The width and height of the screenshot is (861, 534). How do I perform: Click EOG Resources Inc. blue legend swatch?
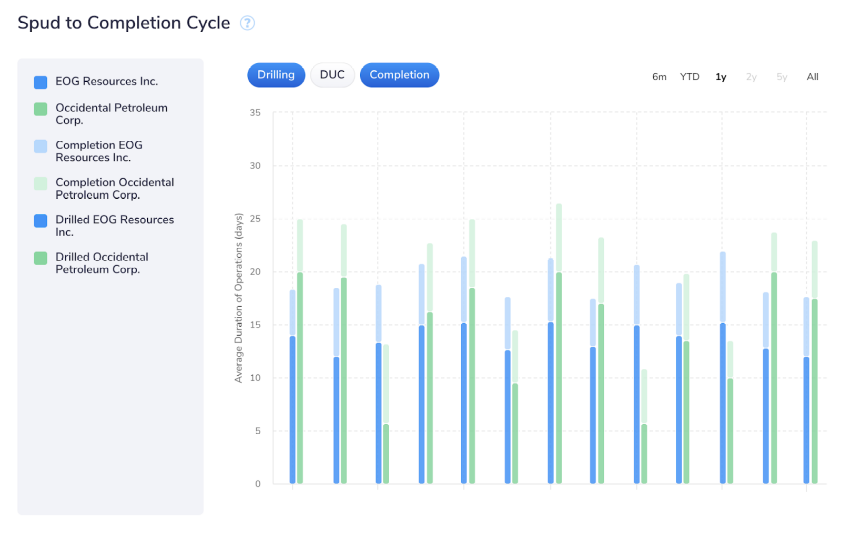(x=41, y=82)
